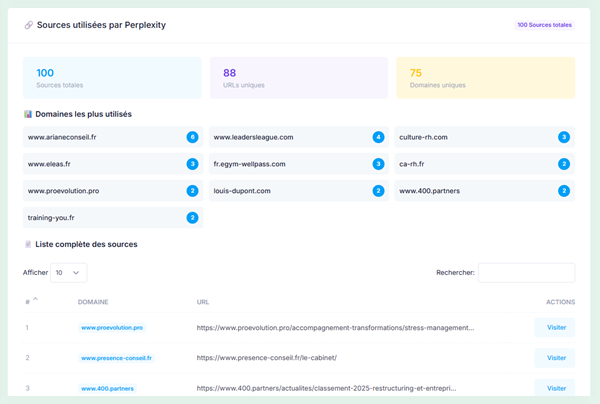
Task: Click the ACTIONS column header
Action: 560,302
